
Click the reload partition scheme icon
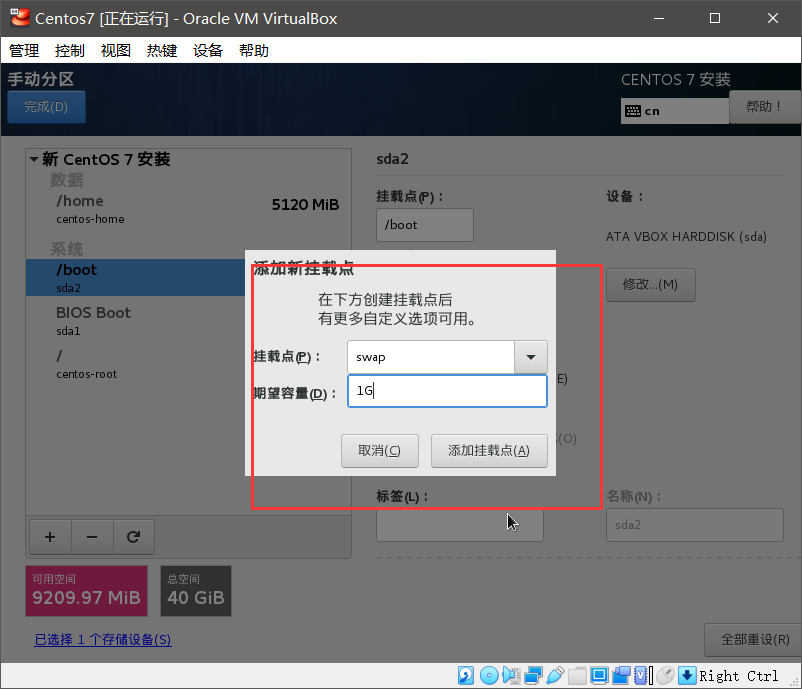coord(134,537)
